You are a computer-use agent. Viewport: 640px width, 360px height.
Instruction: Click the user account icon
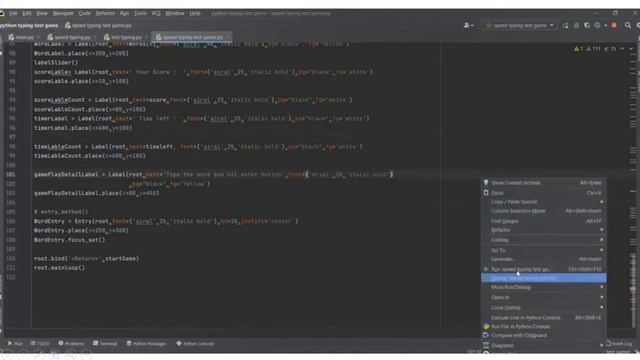(468, 26)
